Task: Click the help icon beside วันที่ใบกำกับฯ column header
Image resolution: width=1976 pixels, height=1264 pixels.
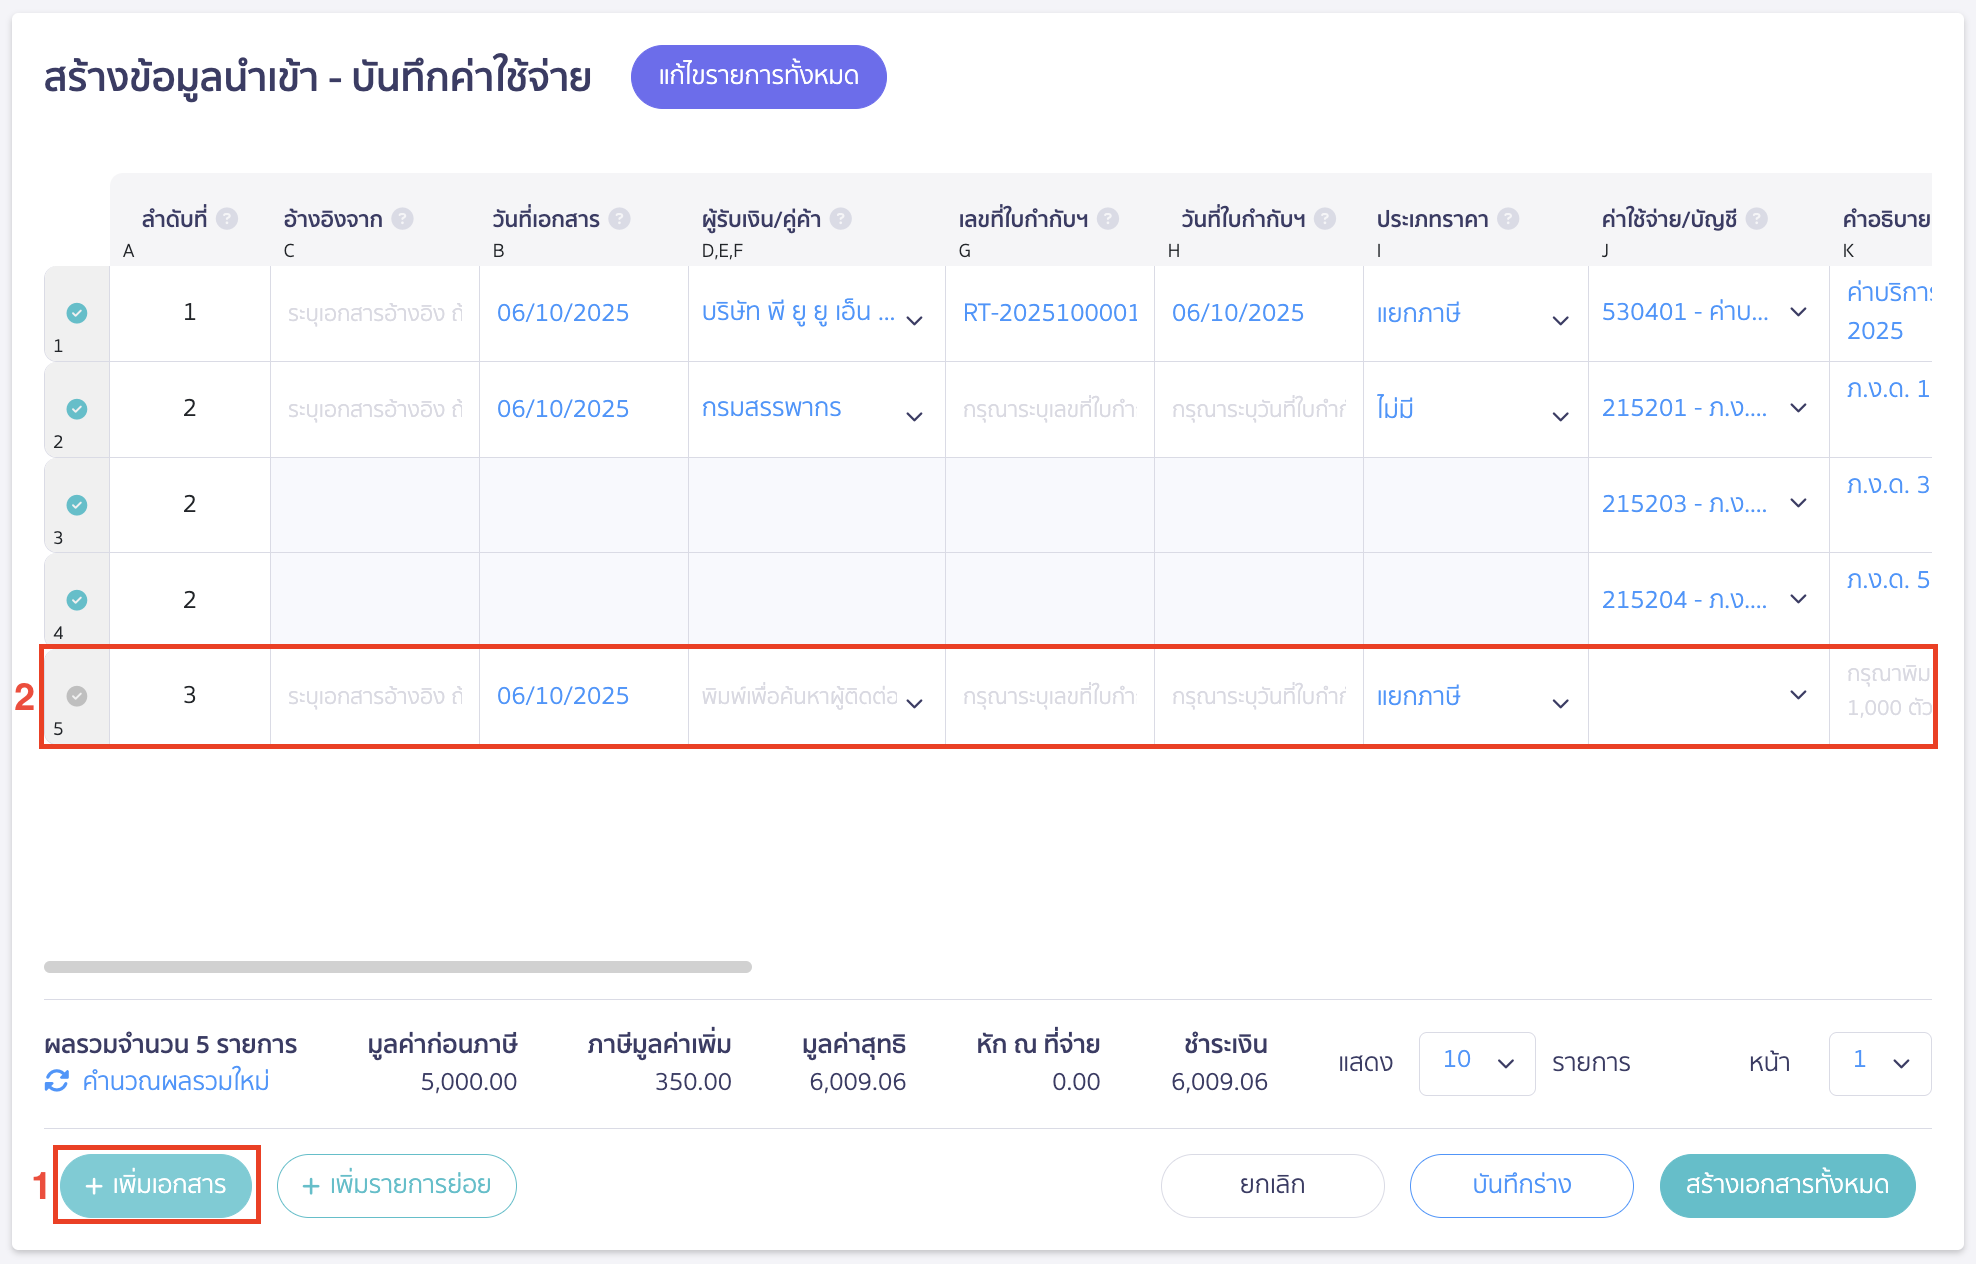Action: [1326, 218]
